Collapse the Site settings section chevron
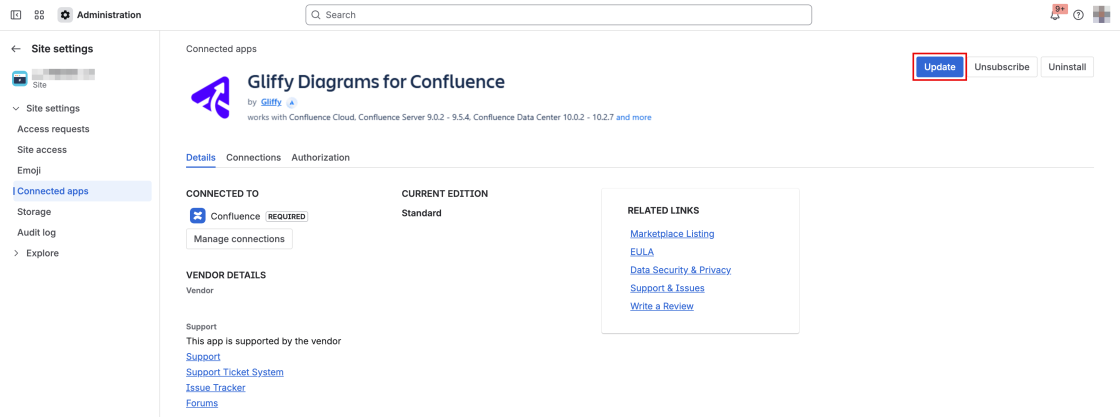1120x417 pixels. pyautogui.click(x=16, y=109)
